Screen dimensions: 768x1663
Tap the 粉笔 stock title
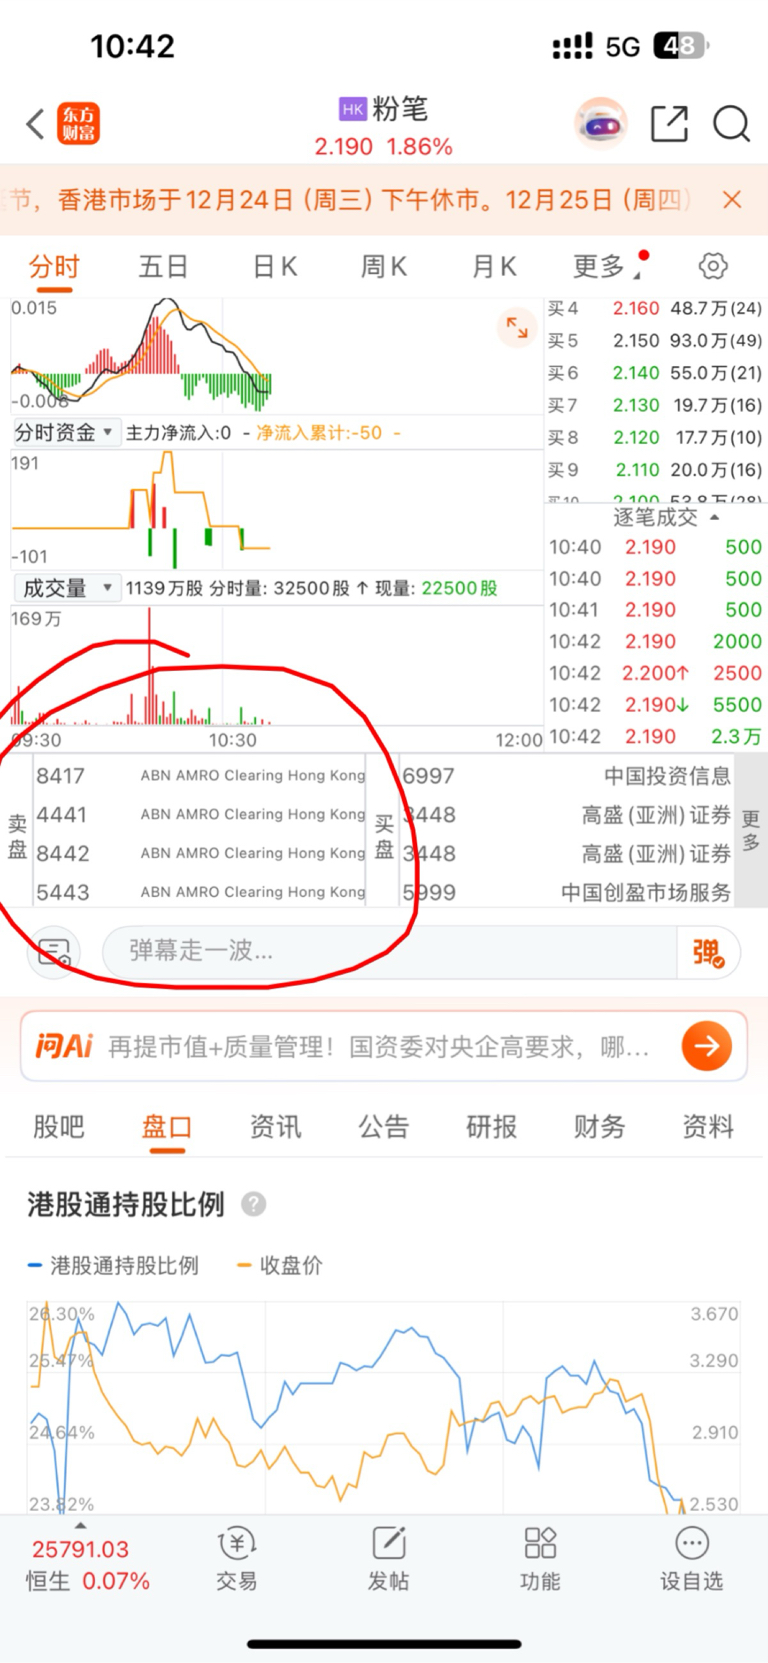(x=400, y=108)
